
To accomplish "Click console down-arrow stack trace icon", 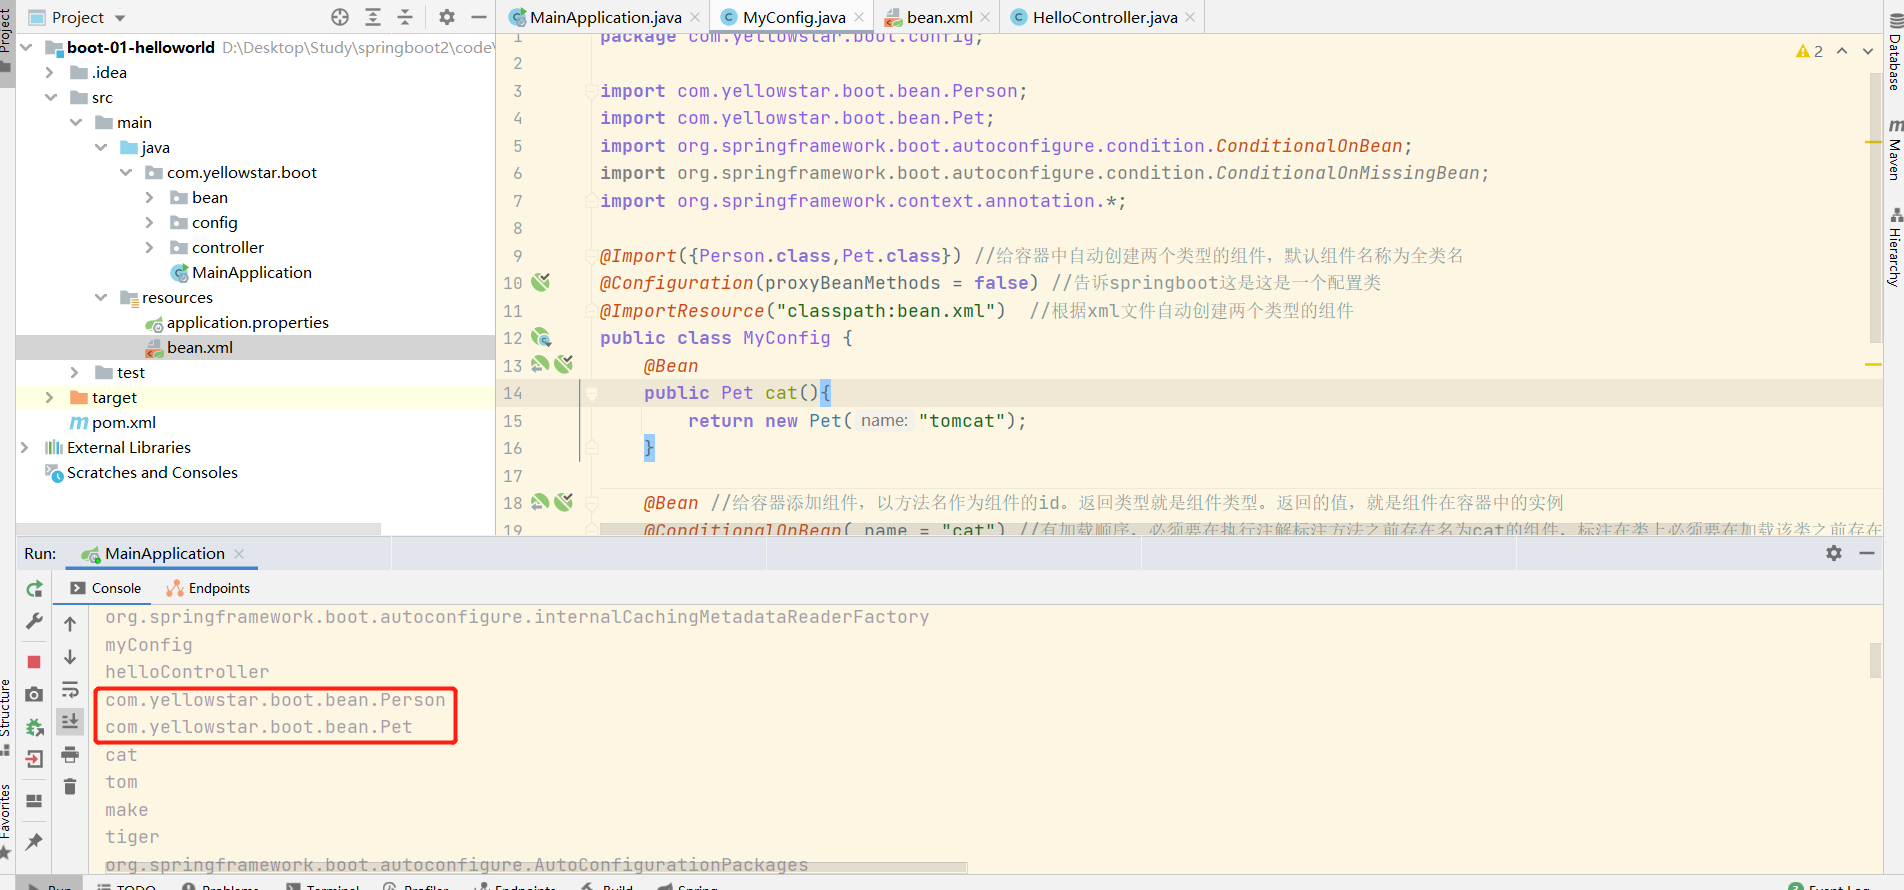I will (x=70, y=657).
